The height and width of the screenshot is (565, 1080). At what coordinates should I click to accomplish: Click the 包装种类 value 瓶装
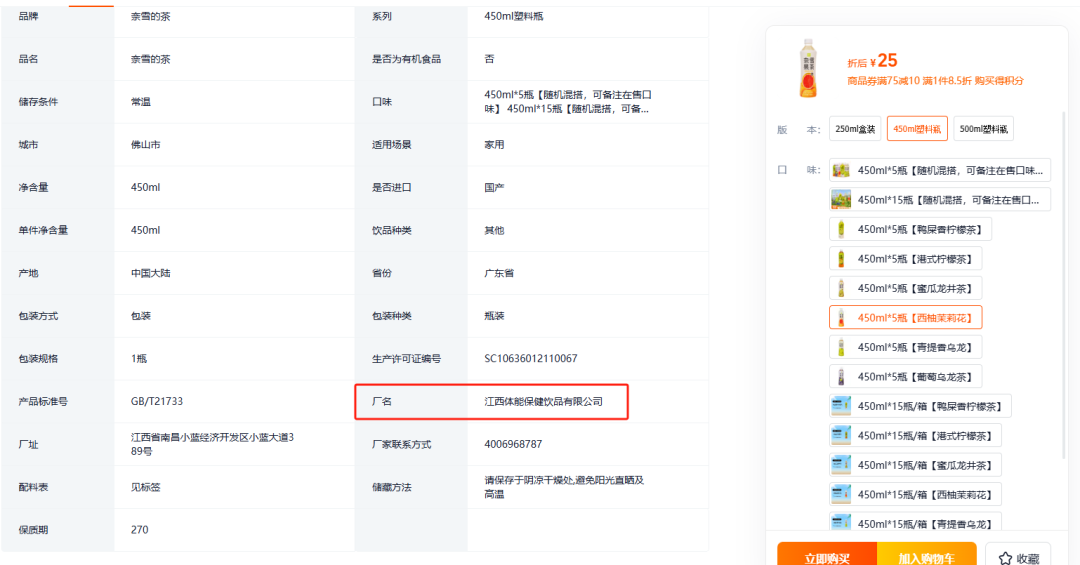tap(494, 316)
